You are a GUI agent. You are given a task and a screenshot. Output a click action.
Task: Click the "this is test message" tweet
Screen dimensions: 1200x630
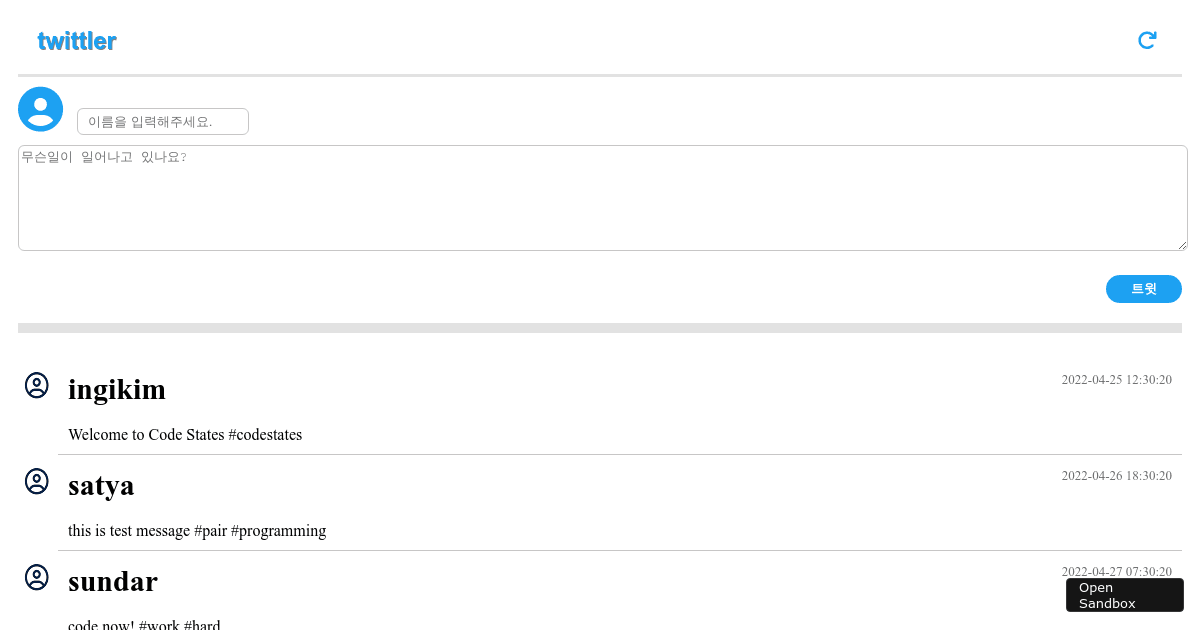pos(197,531)
